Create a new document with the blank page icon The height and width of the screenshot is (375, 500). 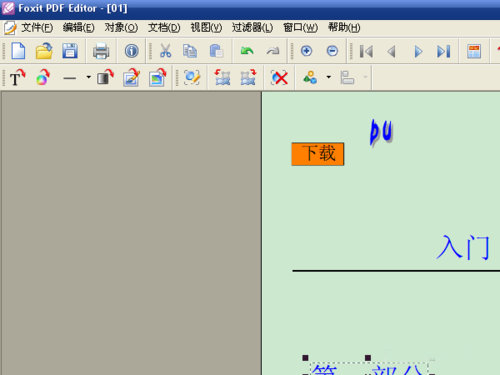point(18,51)
